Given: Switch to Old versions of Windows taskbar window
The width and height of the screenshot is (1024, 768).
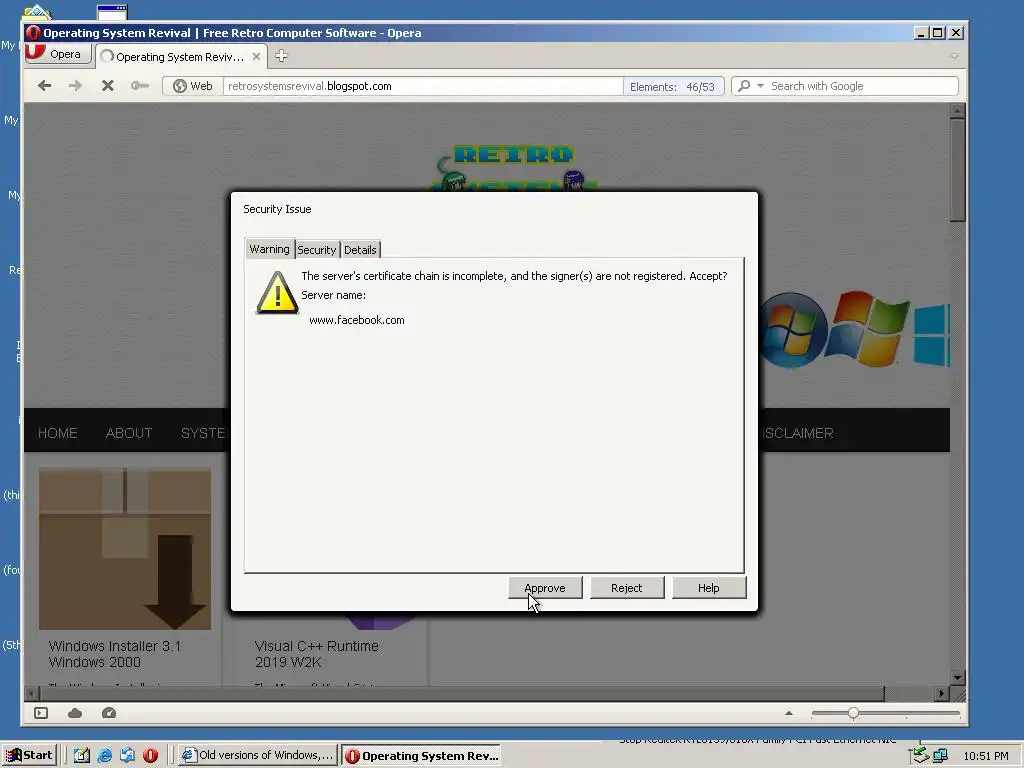Looking at the screenshot, I should tap(258, 756).
